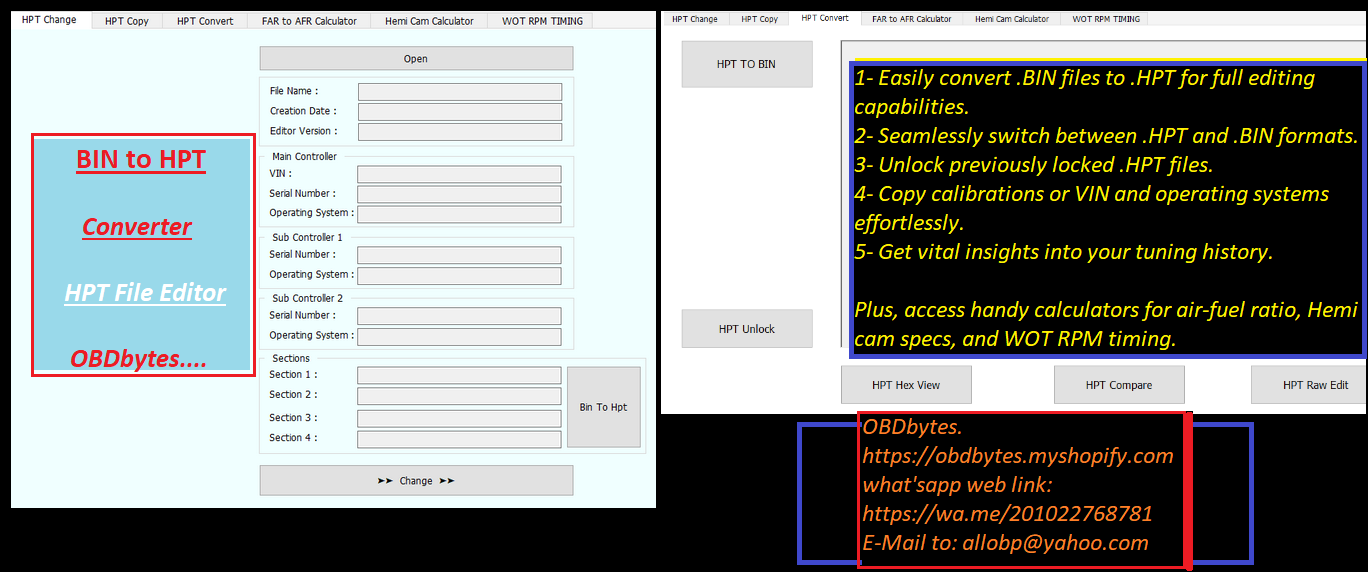Image resolution: width=1368 pixels, height=572 pixels.
Task: Open FAR to AFR Calculator tab in left window
Action: click(309, 21)
